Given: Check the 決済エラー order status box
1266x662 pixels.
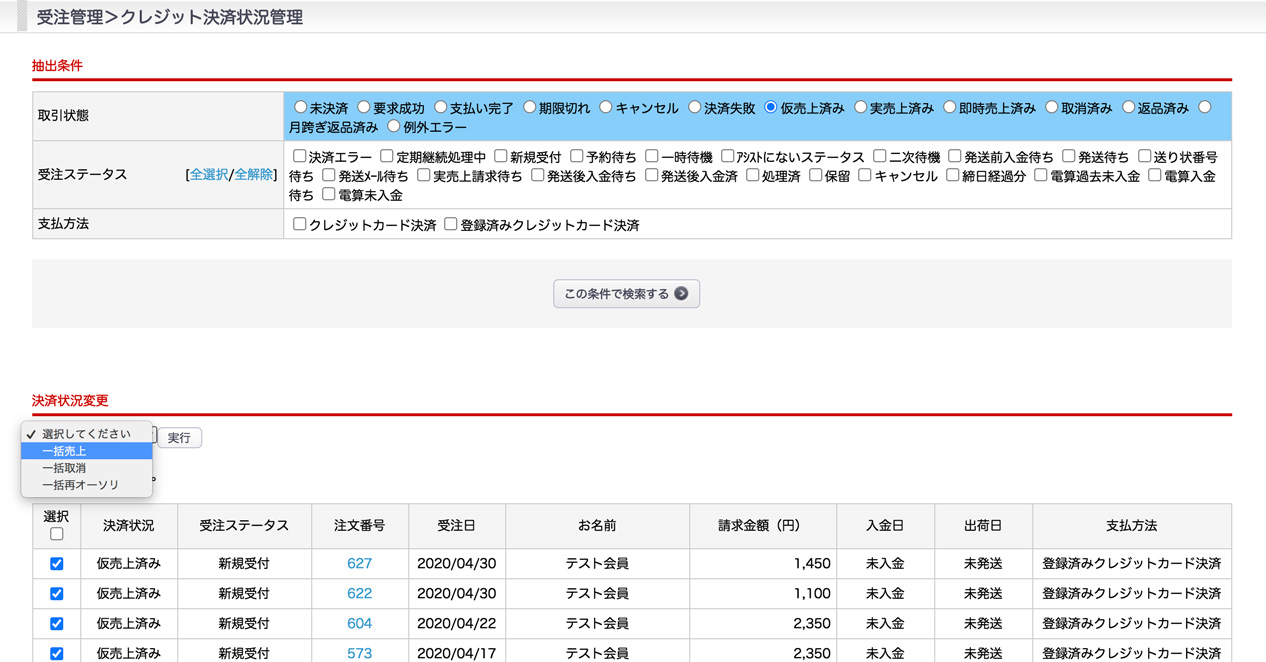Looking at the screenshot, I should tap(299, 157).
